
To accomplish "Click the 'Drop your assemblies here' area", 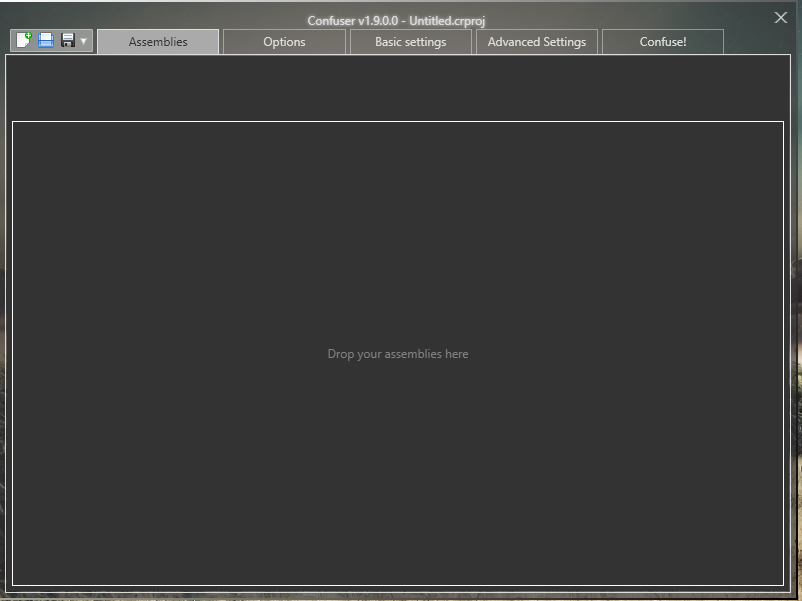I will tap(398, 353).
